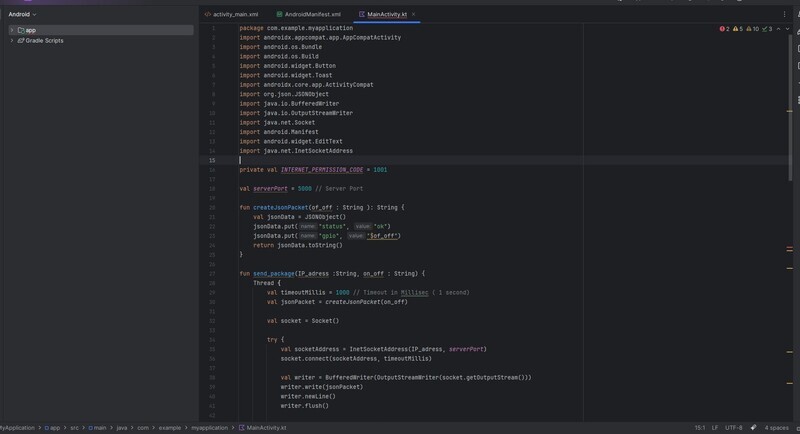Click the import android.widget.Toast line
Screen dimensions: 800x434
coord(286,75)
